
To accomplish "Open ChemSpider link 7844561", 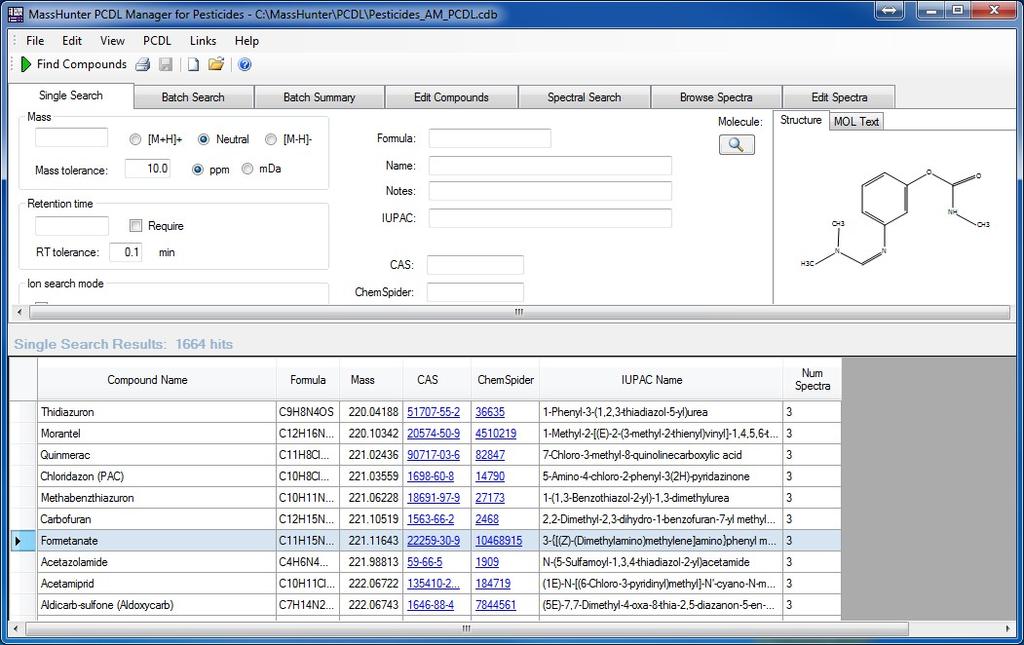I will coord(496,605).
